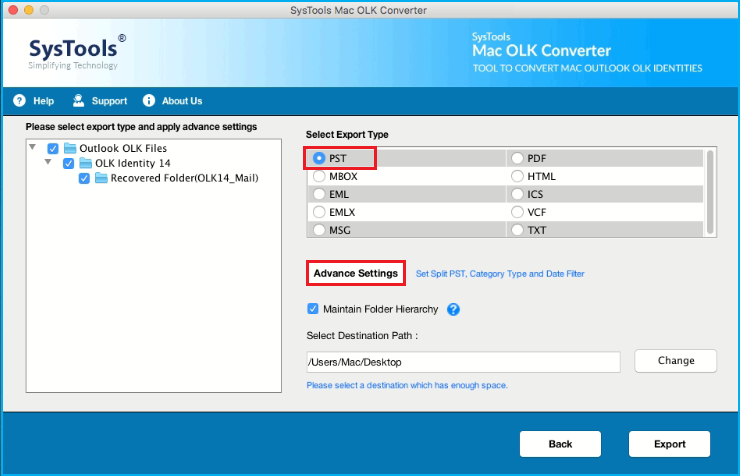Select the ICS export type radio button
Viewport: 740px width, 476px height.
coord(517,194)
